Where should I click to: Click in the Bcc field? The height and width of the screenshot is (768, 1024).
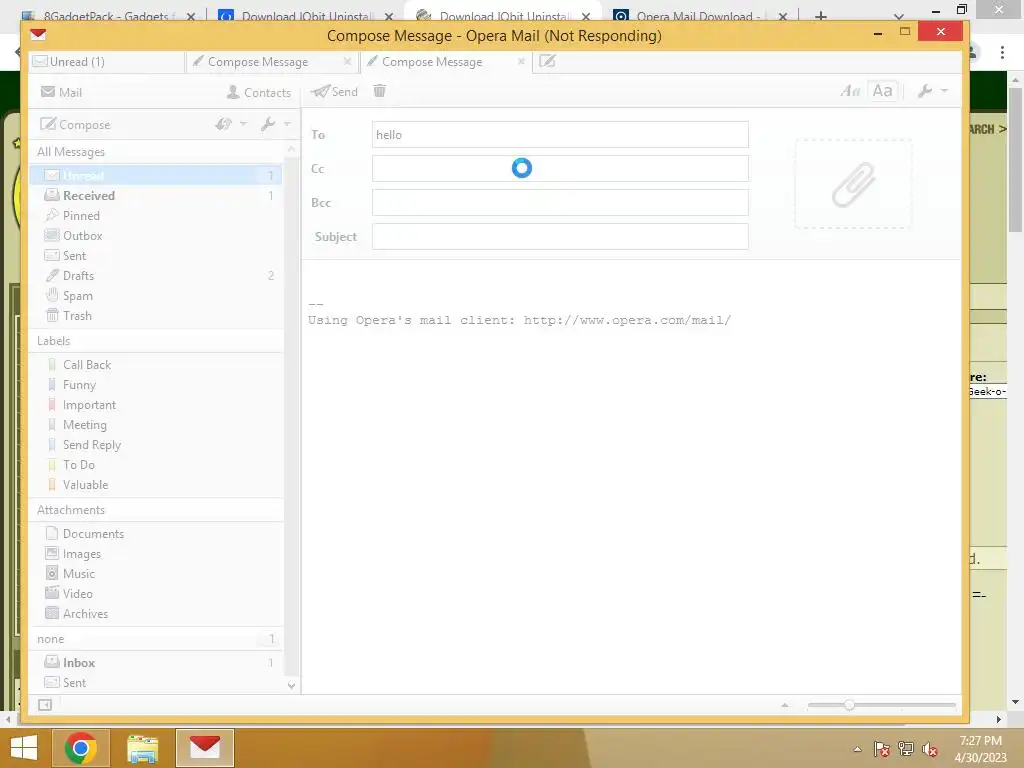[x=560, y=202]
